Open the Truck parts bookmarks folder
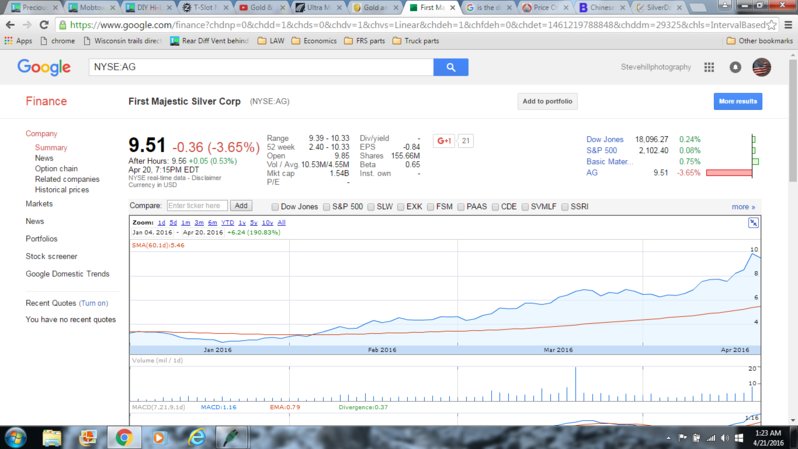The width and height of the screenshot is (798, 449). pos(416,41)
